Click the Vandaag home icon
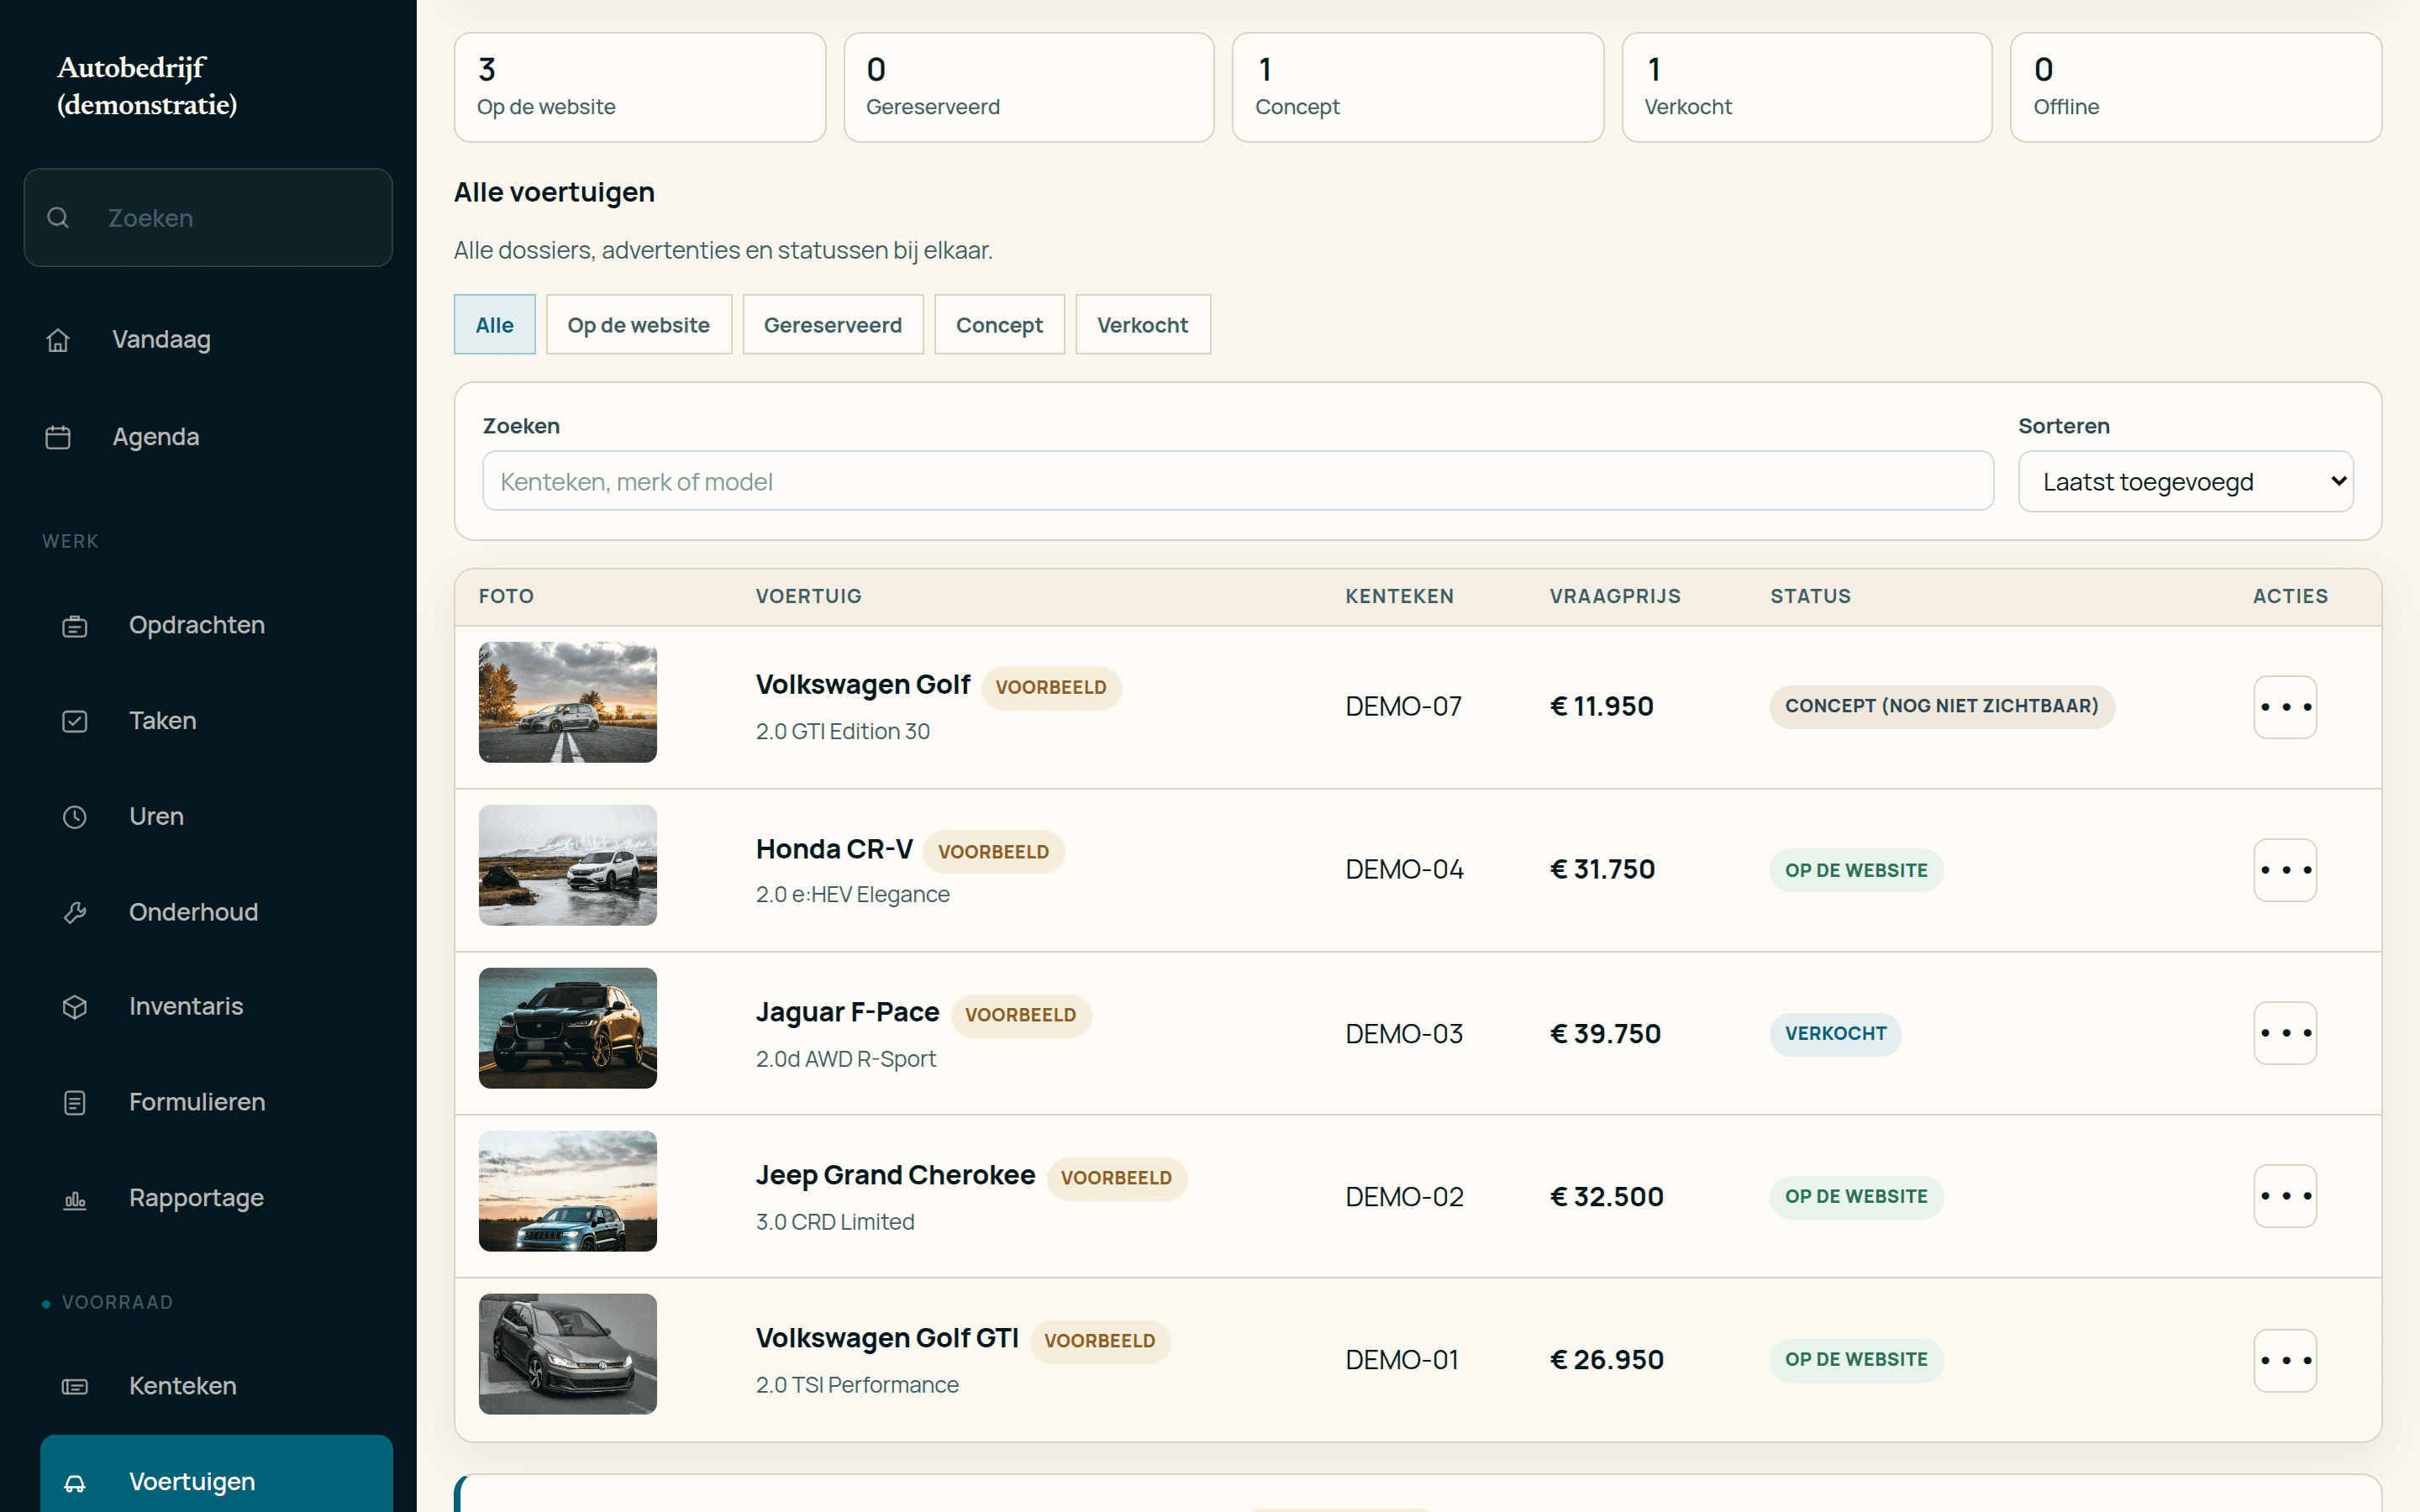Screen dimensions: 2420x1512 [x=58, y=340]
